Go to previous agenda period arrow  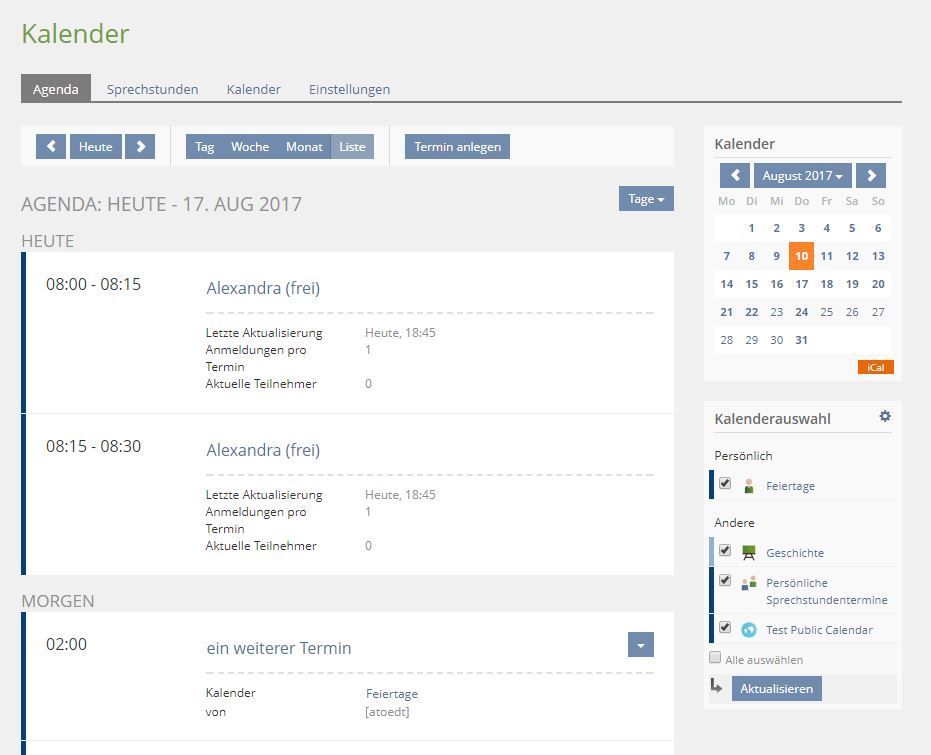[x=50, y=147]
